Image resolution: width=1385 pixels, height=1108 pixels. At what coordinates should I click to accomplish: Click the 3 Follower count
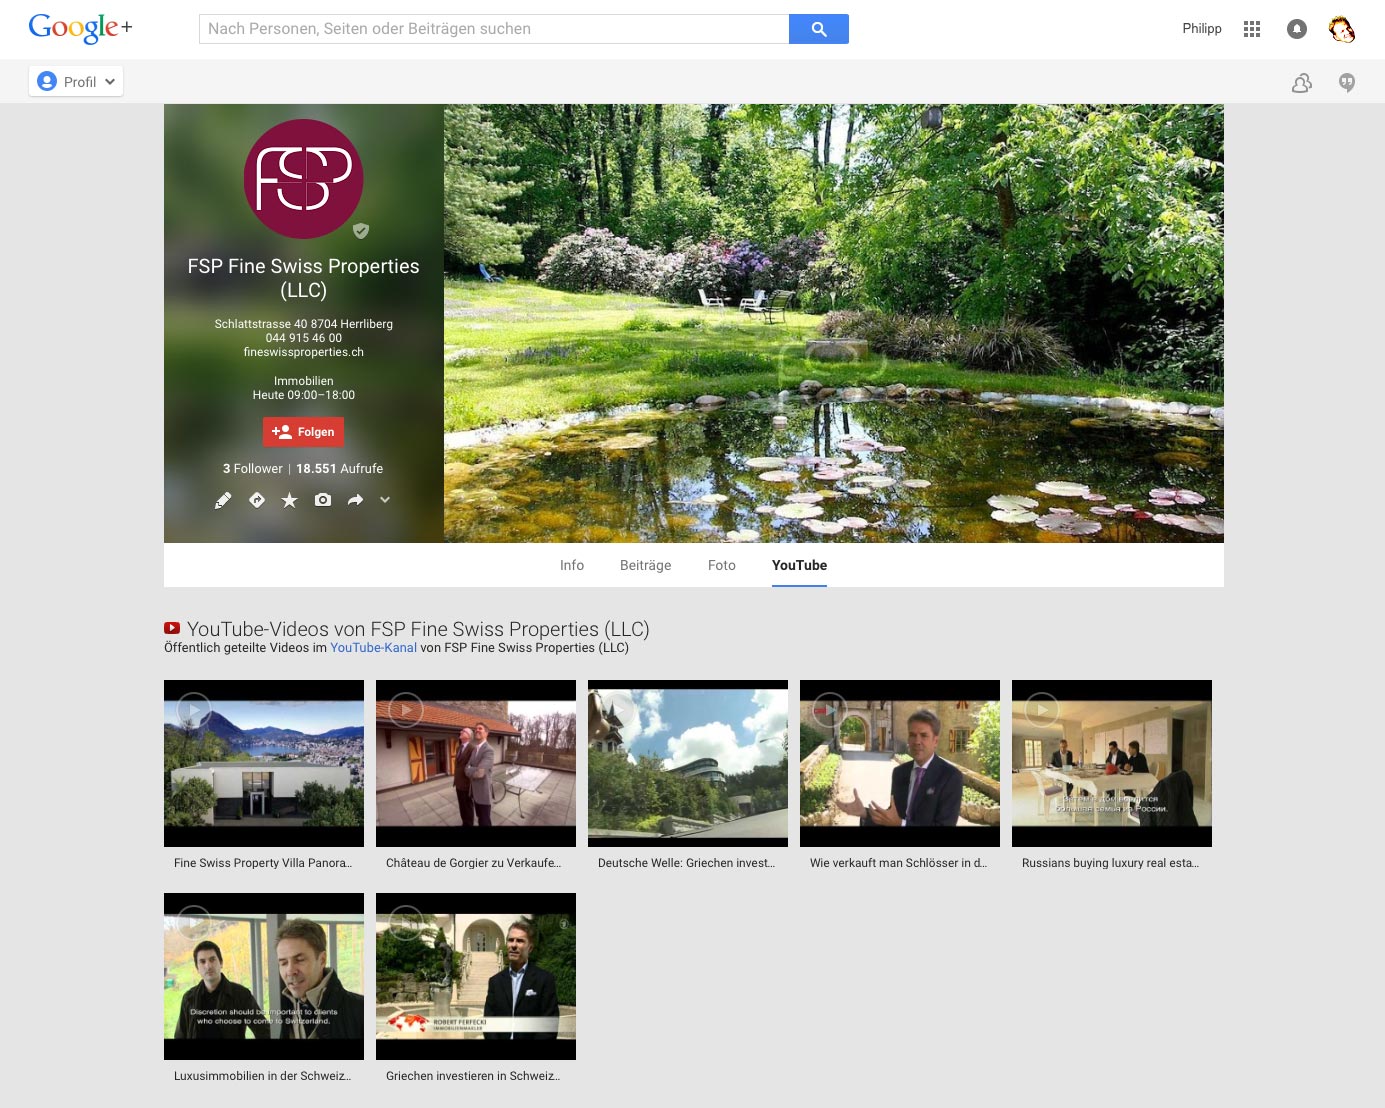pyautogui.click(x=253, y=469)
